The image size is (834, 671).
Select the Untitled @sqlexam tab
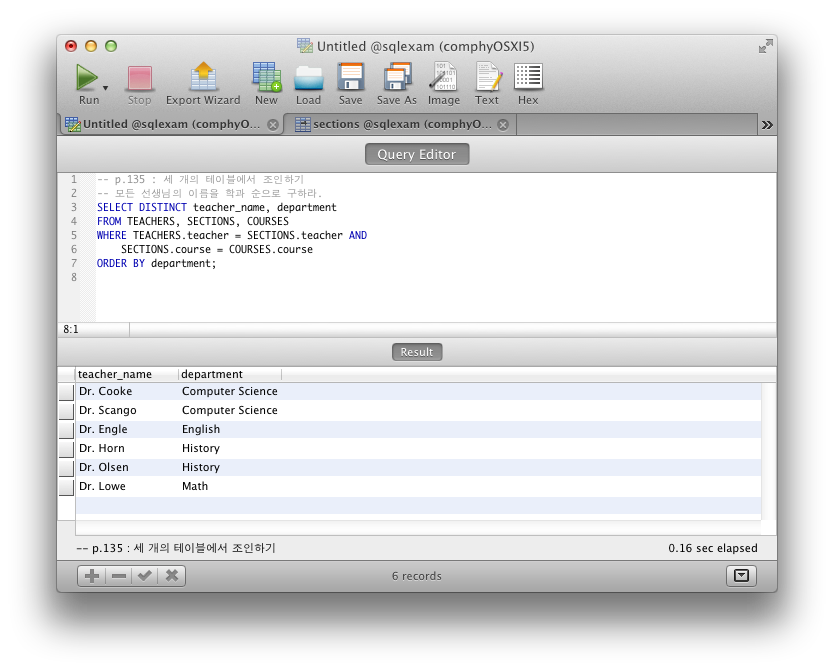click(170, 124)
